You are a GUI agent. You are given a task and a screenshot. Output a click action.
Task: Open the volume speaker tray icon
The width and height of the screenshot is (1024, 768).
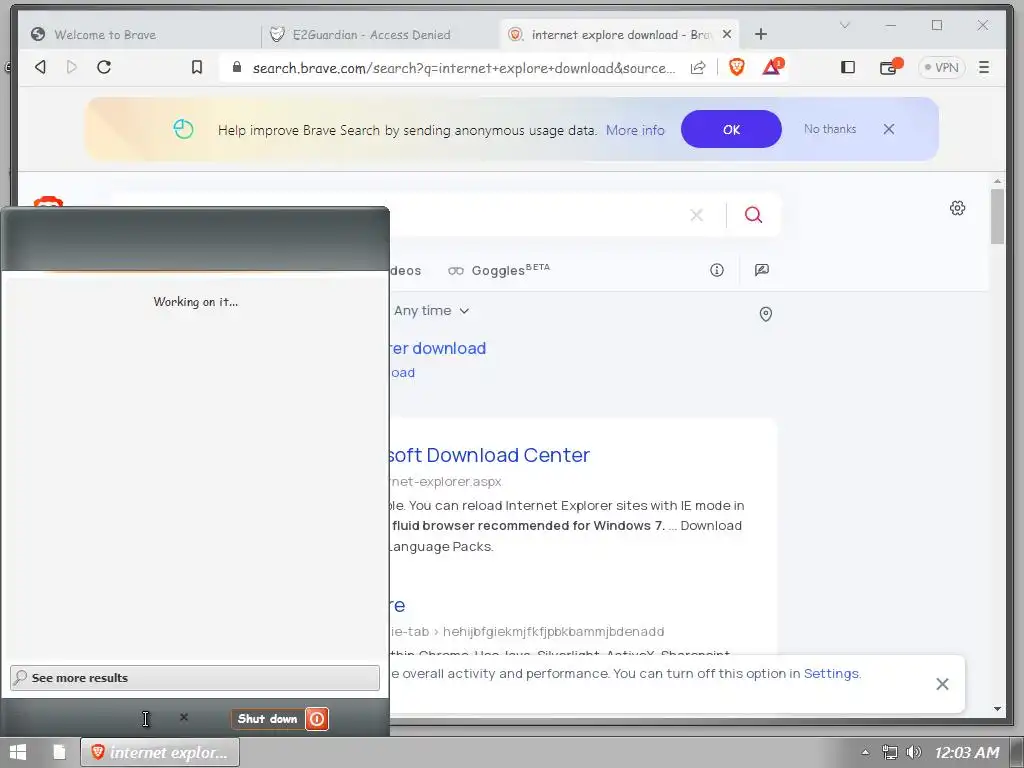point(914,752)
